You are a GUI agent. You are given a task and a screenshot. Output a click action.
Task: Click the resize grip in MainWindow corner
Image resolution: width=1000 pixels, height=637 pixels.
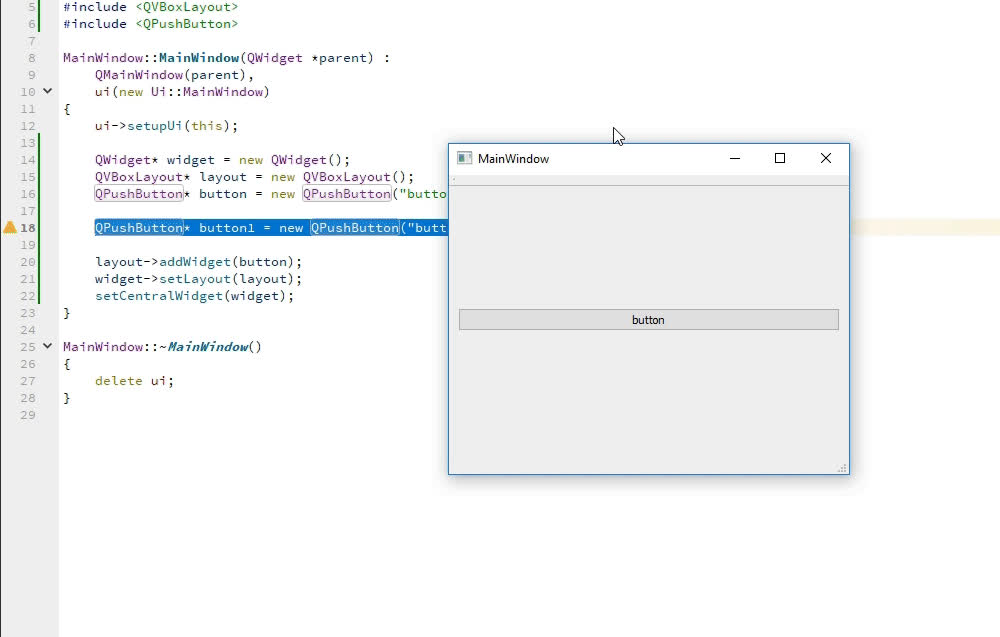[x=842, y=467]
